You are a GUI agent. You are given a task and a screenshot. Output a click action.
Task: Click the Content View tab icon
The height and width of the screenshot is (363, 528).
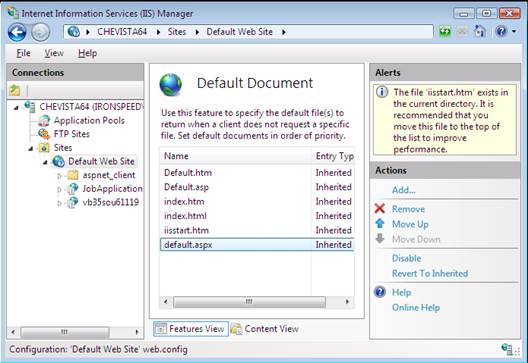(236, 329)
